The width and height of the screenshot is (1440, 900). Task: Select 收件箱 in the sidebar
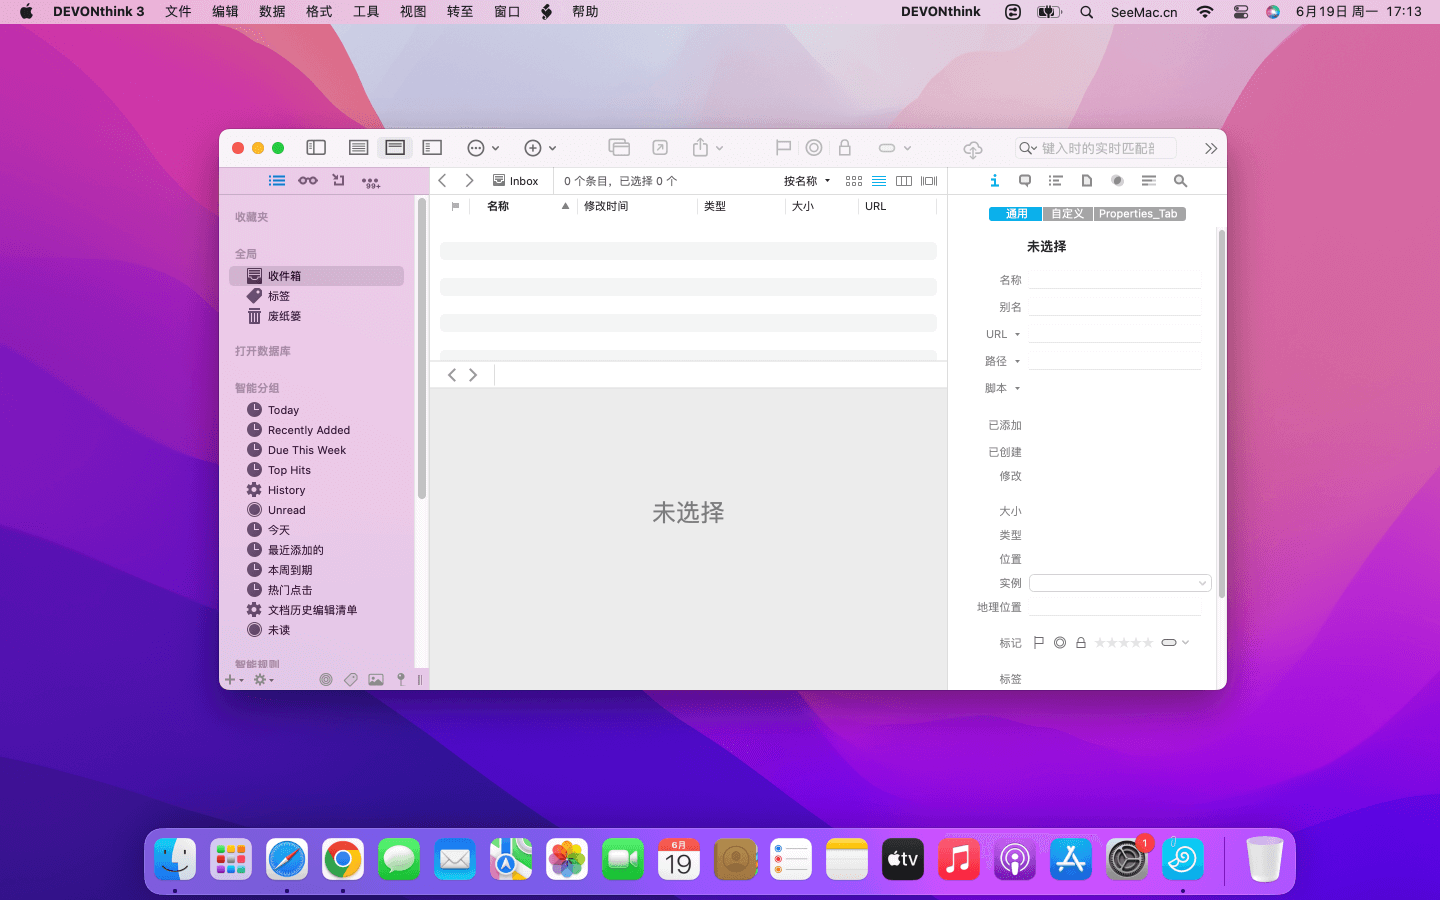316,276
